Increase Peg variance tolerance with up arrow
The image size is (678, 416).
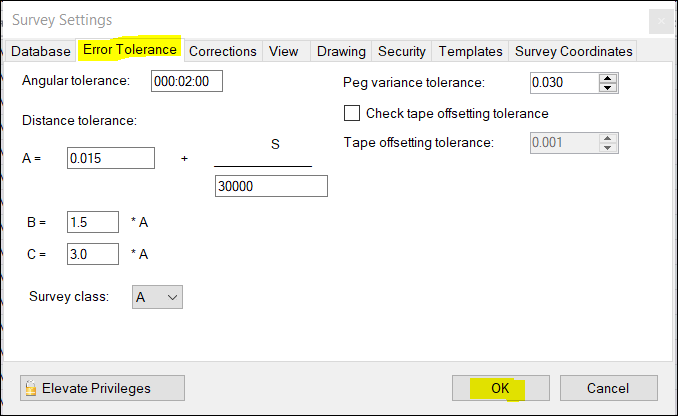point(608,78)
